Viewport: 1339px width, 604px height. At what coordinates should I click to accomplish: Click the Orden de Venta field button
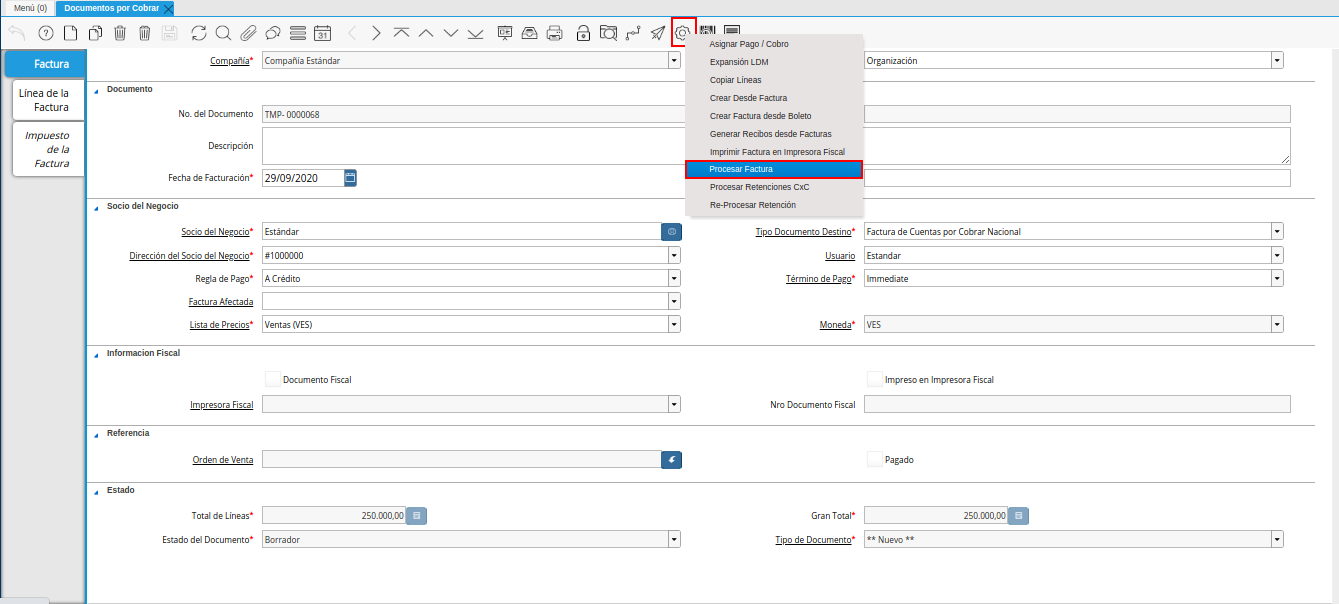coord(671,460)
